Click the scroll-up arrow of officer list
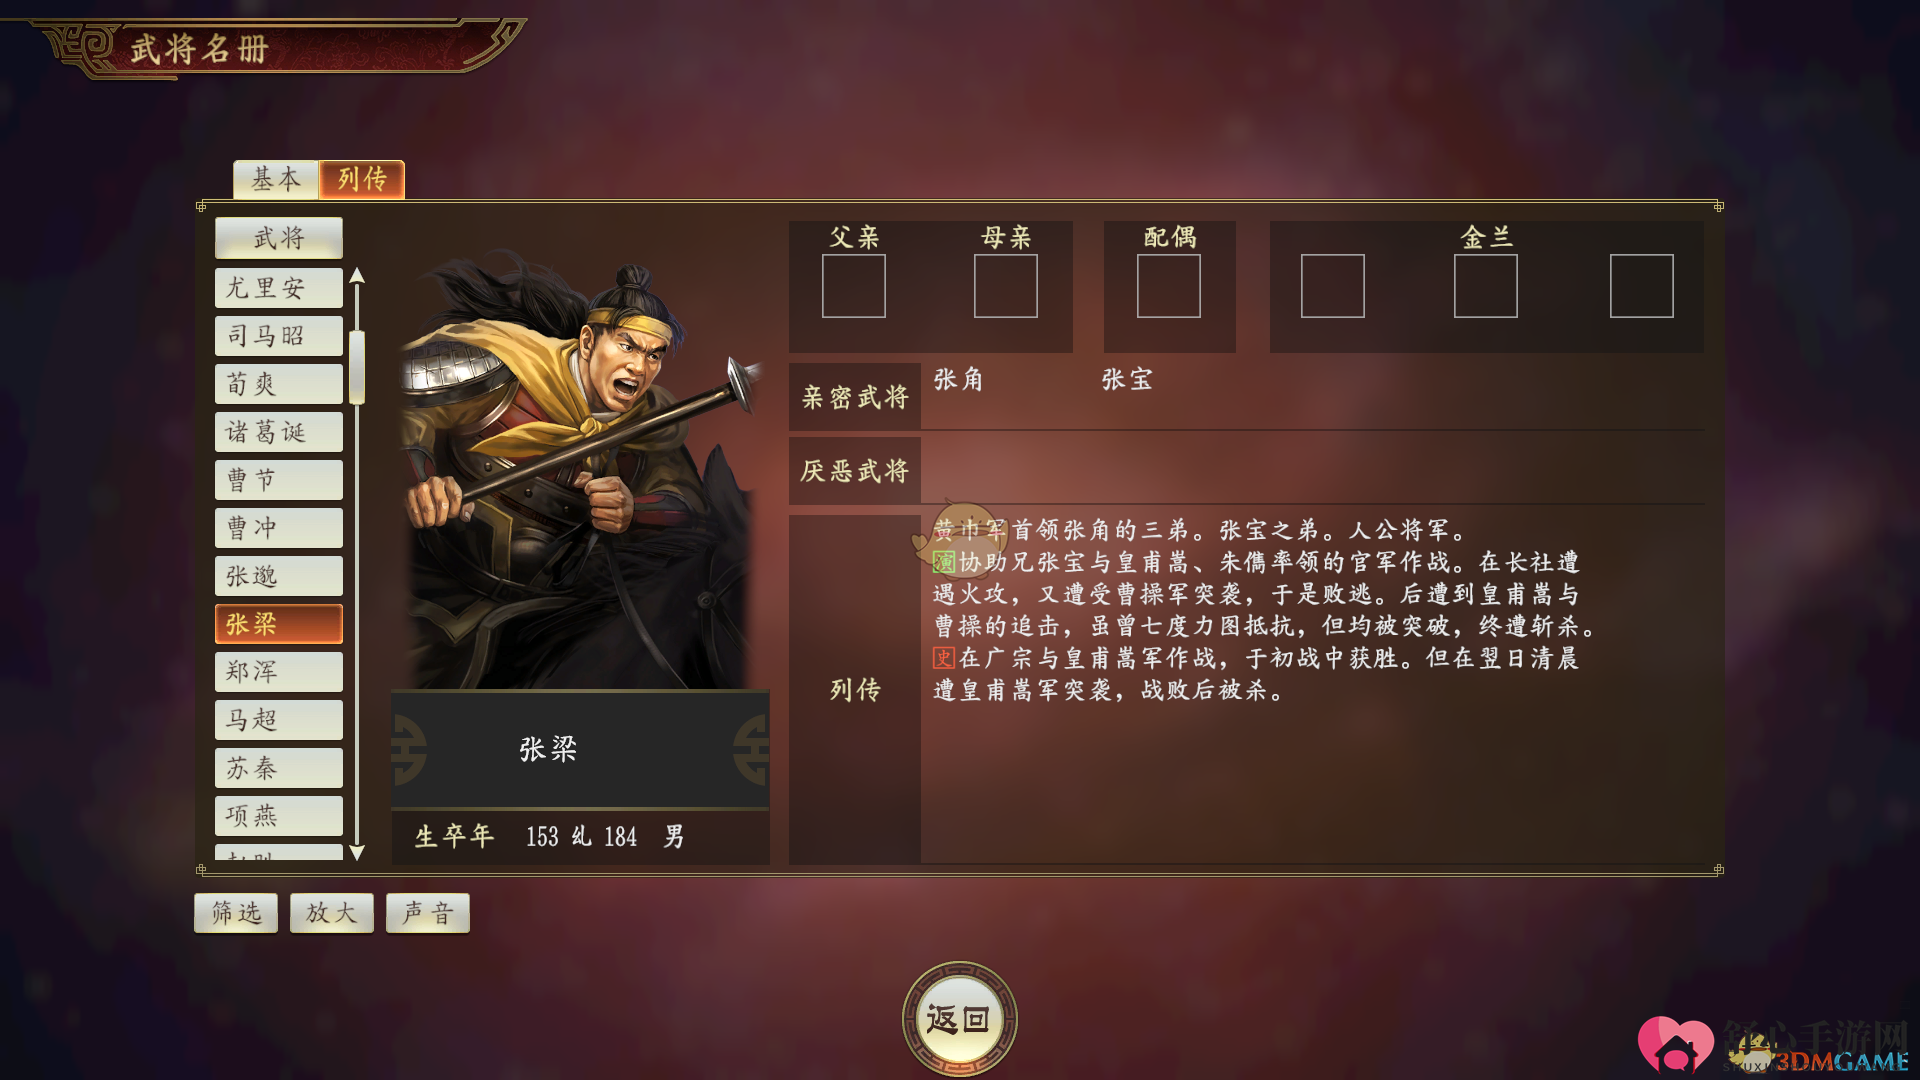The height and width of the screenshot is (1080, 1920). [x=357, y=276]
